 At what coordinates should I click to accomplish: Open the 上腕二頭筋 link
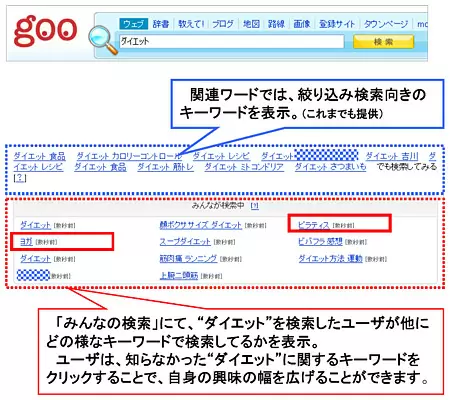179,275
